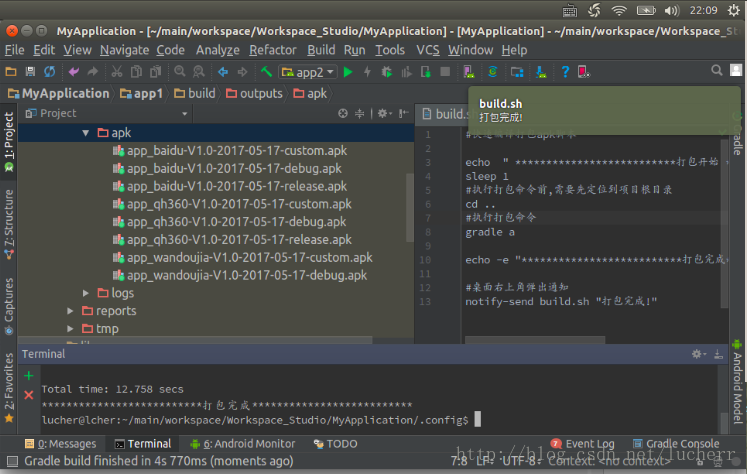747x474 pixels.
Task: Switch to the Terminal tool tab
Action: coord(143,444)
